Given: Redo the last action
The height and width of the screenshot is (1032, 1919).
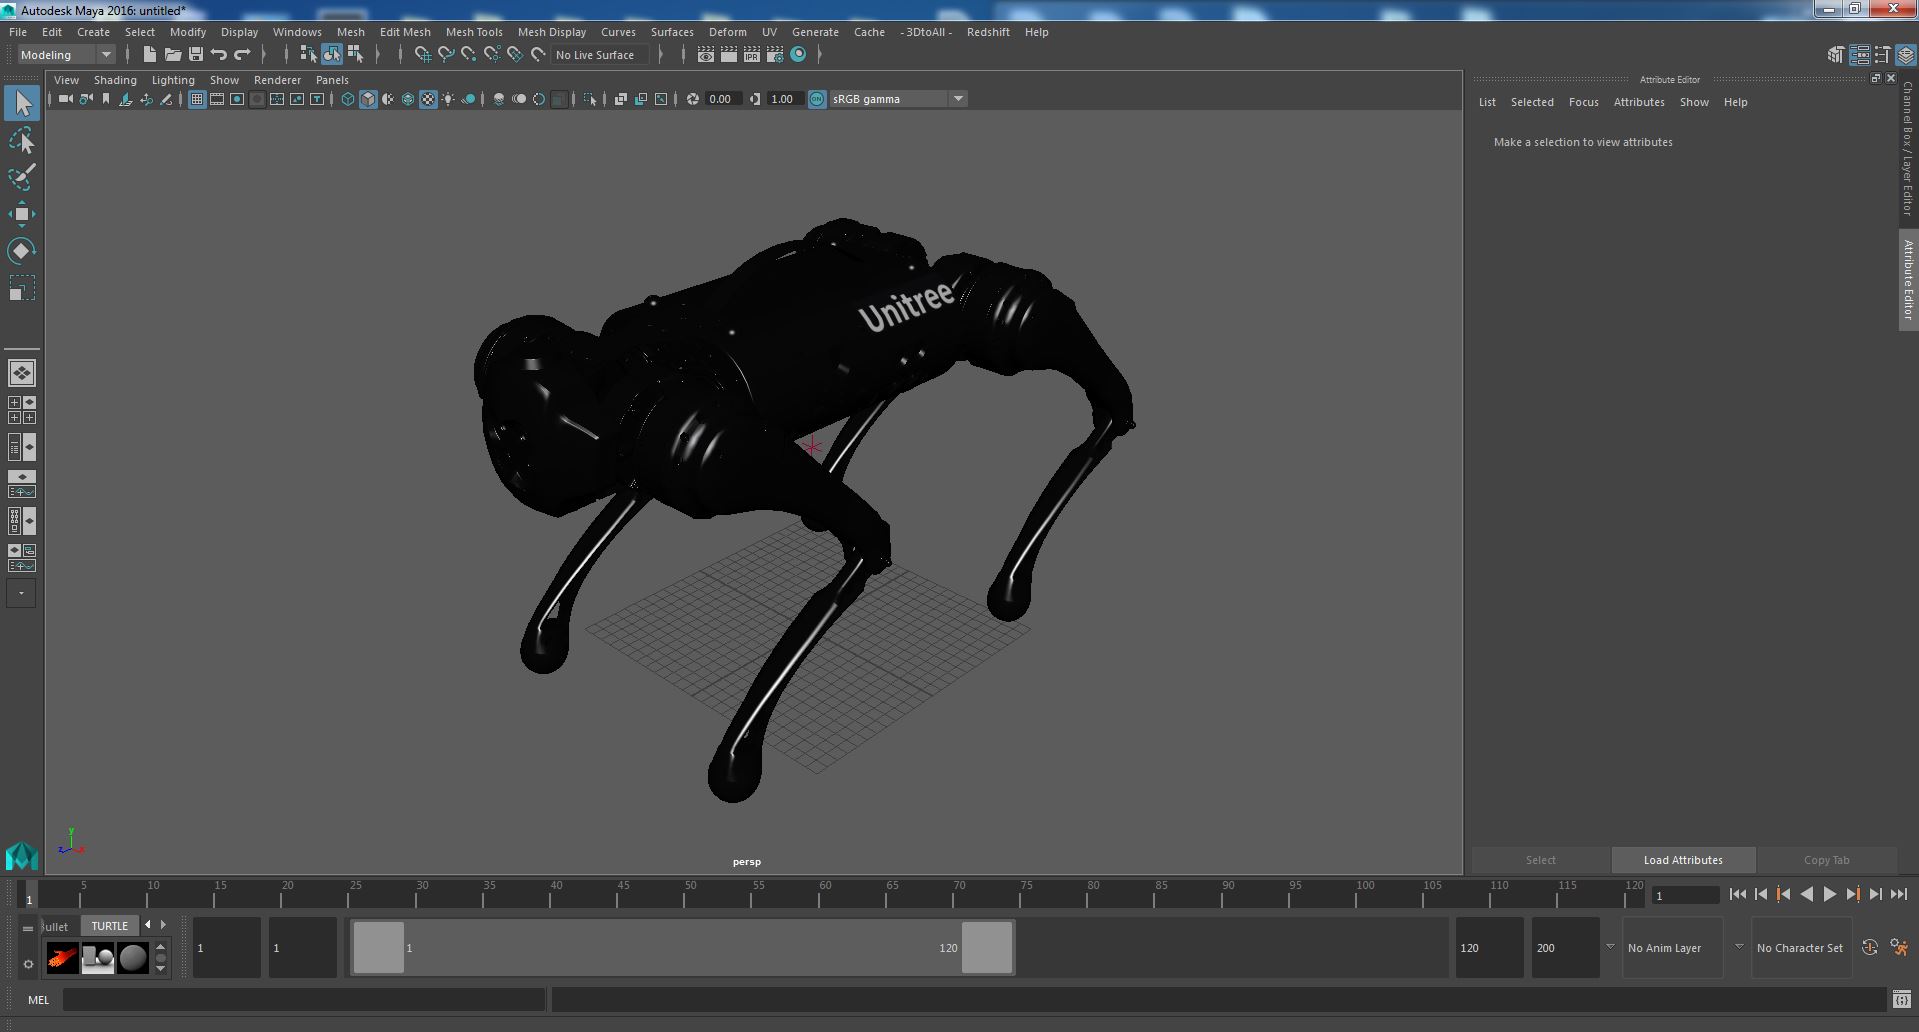Looking at the screenshot, I should click(242, 54).
